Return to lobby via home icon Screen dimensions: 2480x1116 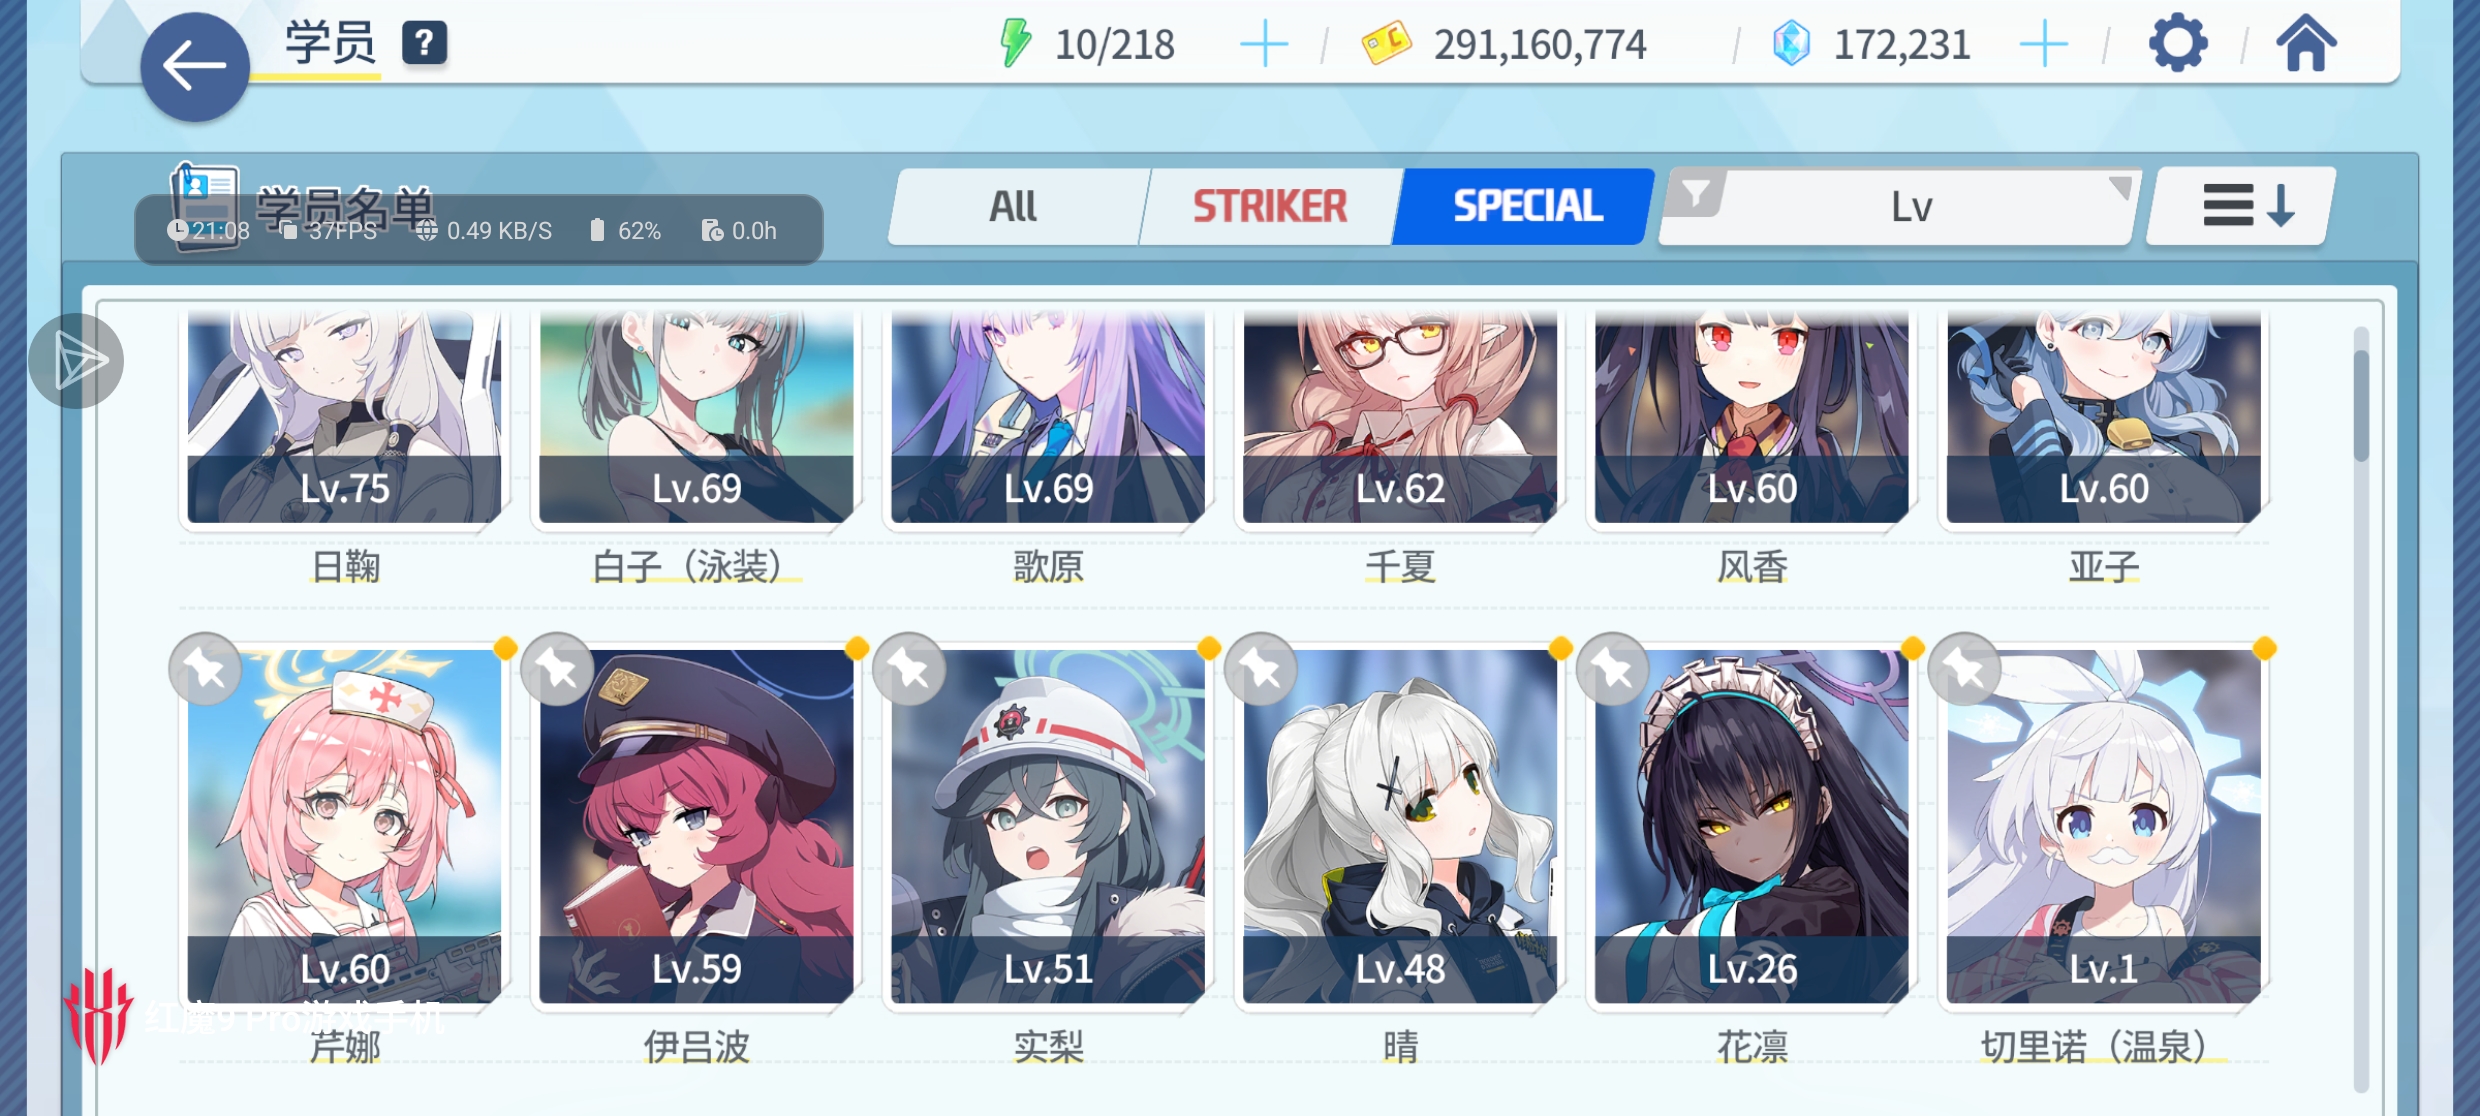click(x=2306, y=43)
